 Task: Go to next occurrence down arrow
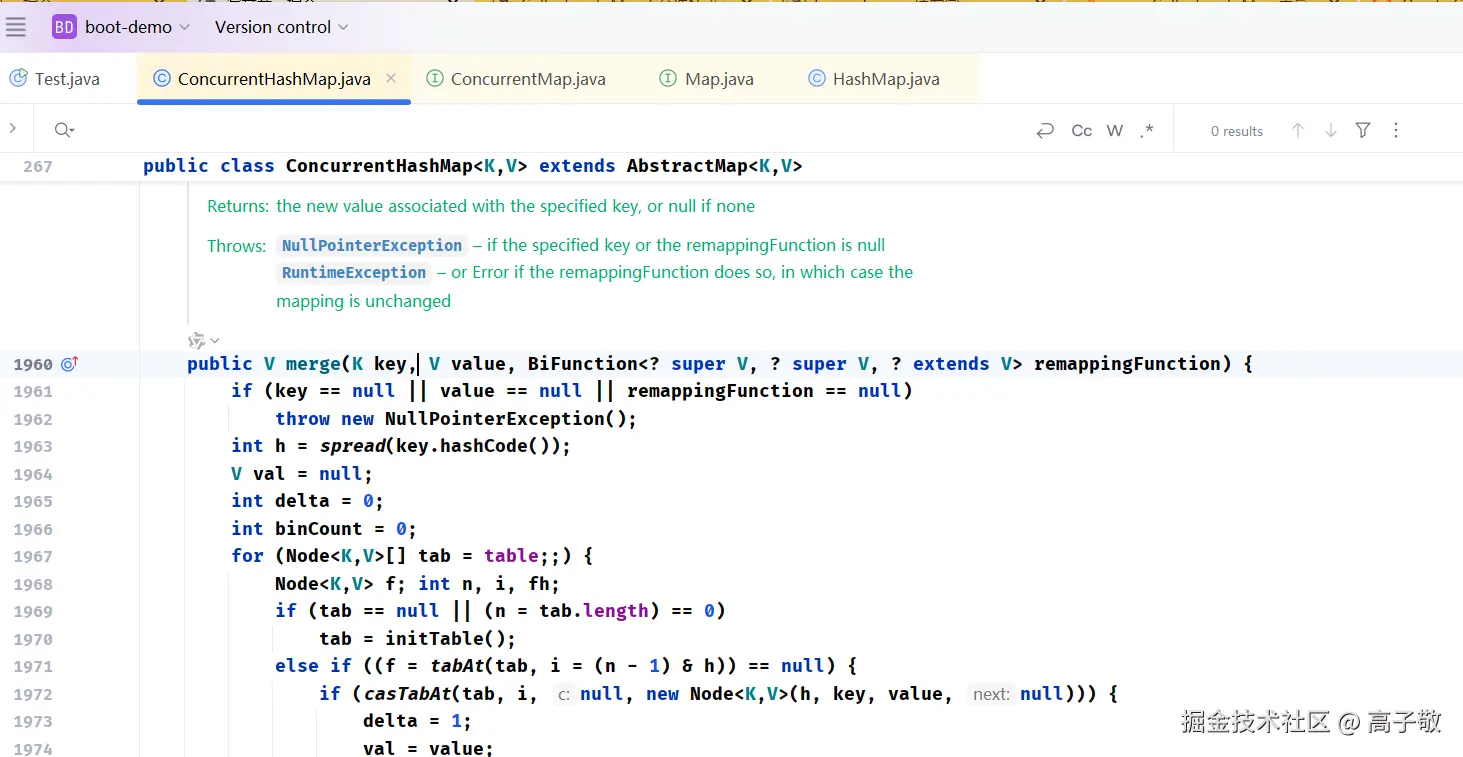coord(1331,130)
